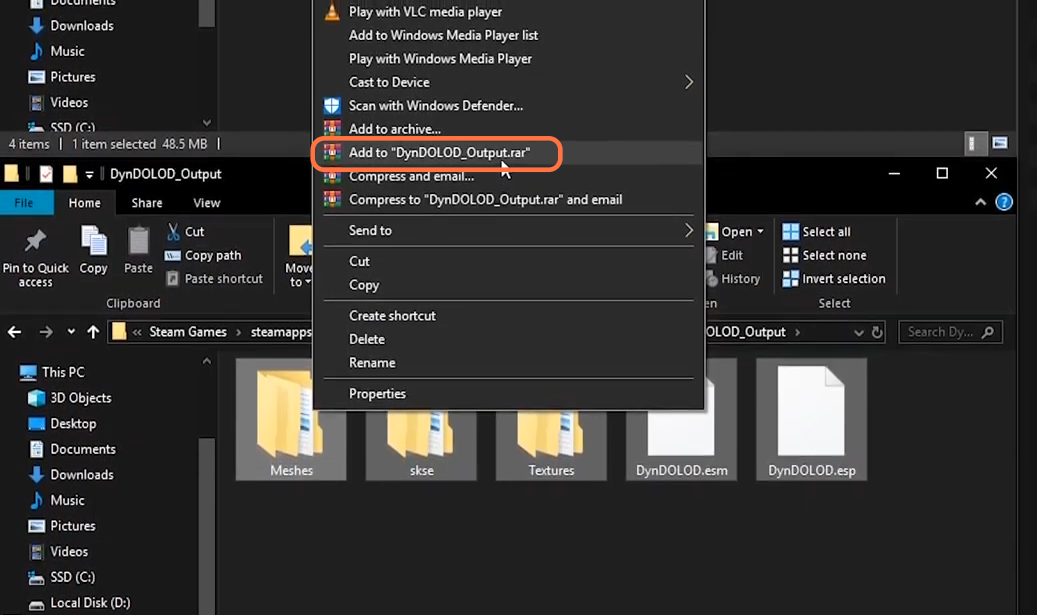Expand Cast to Device submenu arrow
This screenshot has width=1037, height=615.
coord(688,82)
